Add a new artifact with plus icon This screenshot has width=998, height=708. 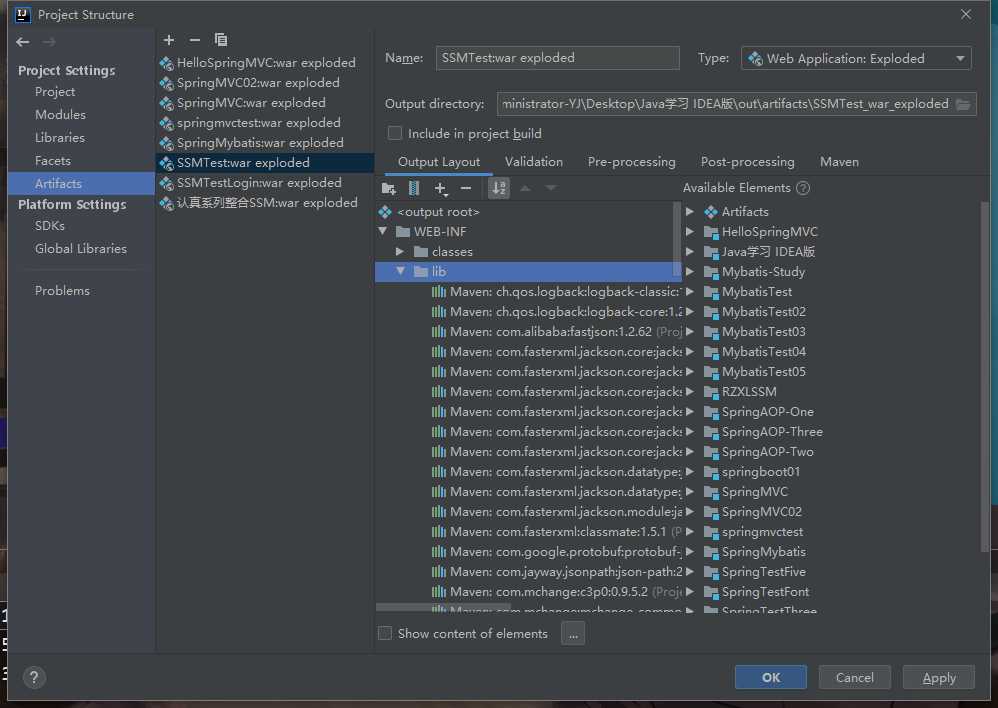coord(169,40)
